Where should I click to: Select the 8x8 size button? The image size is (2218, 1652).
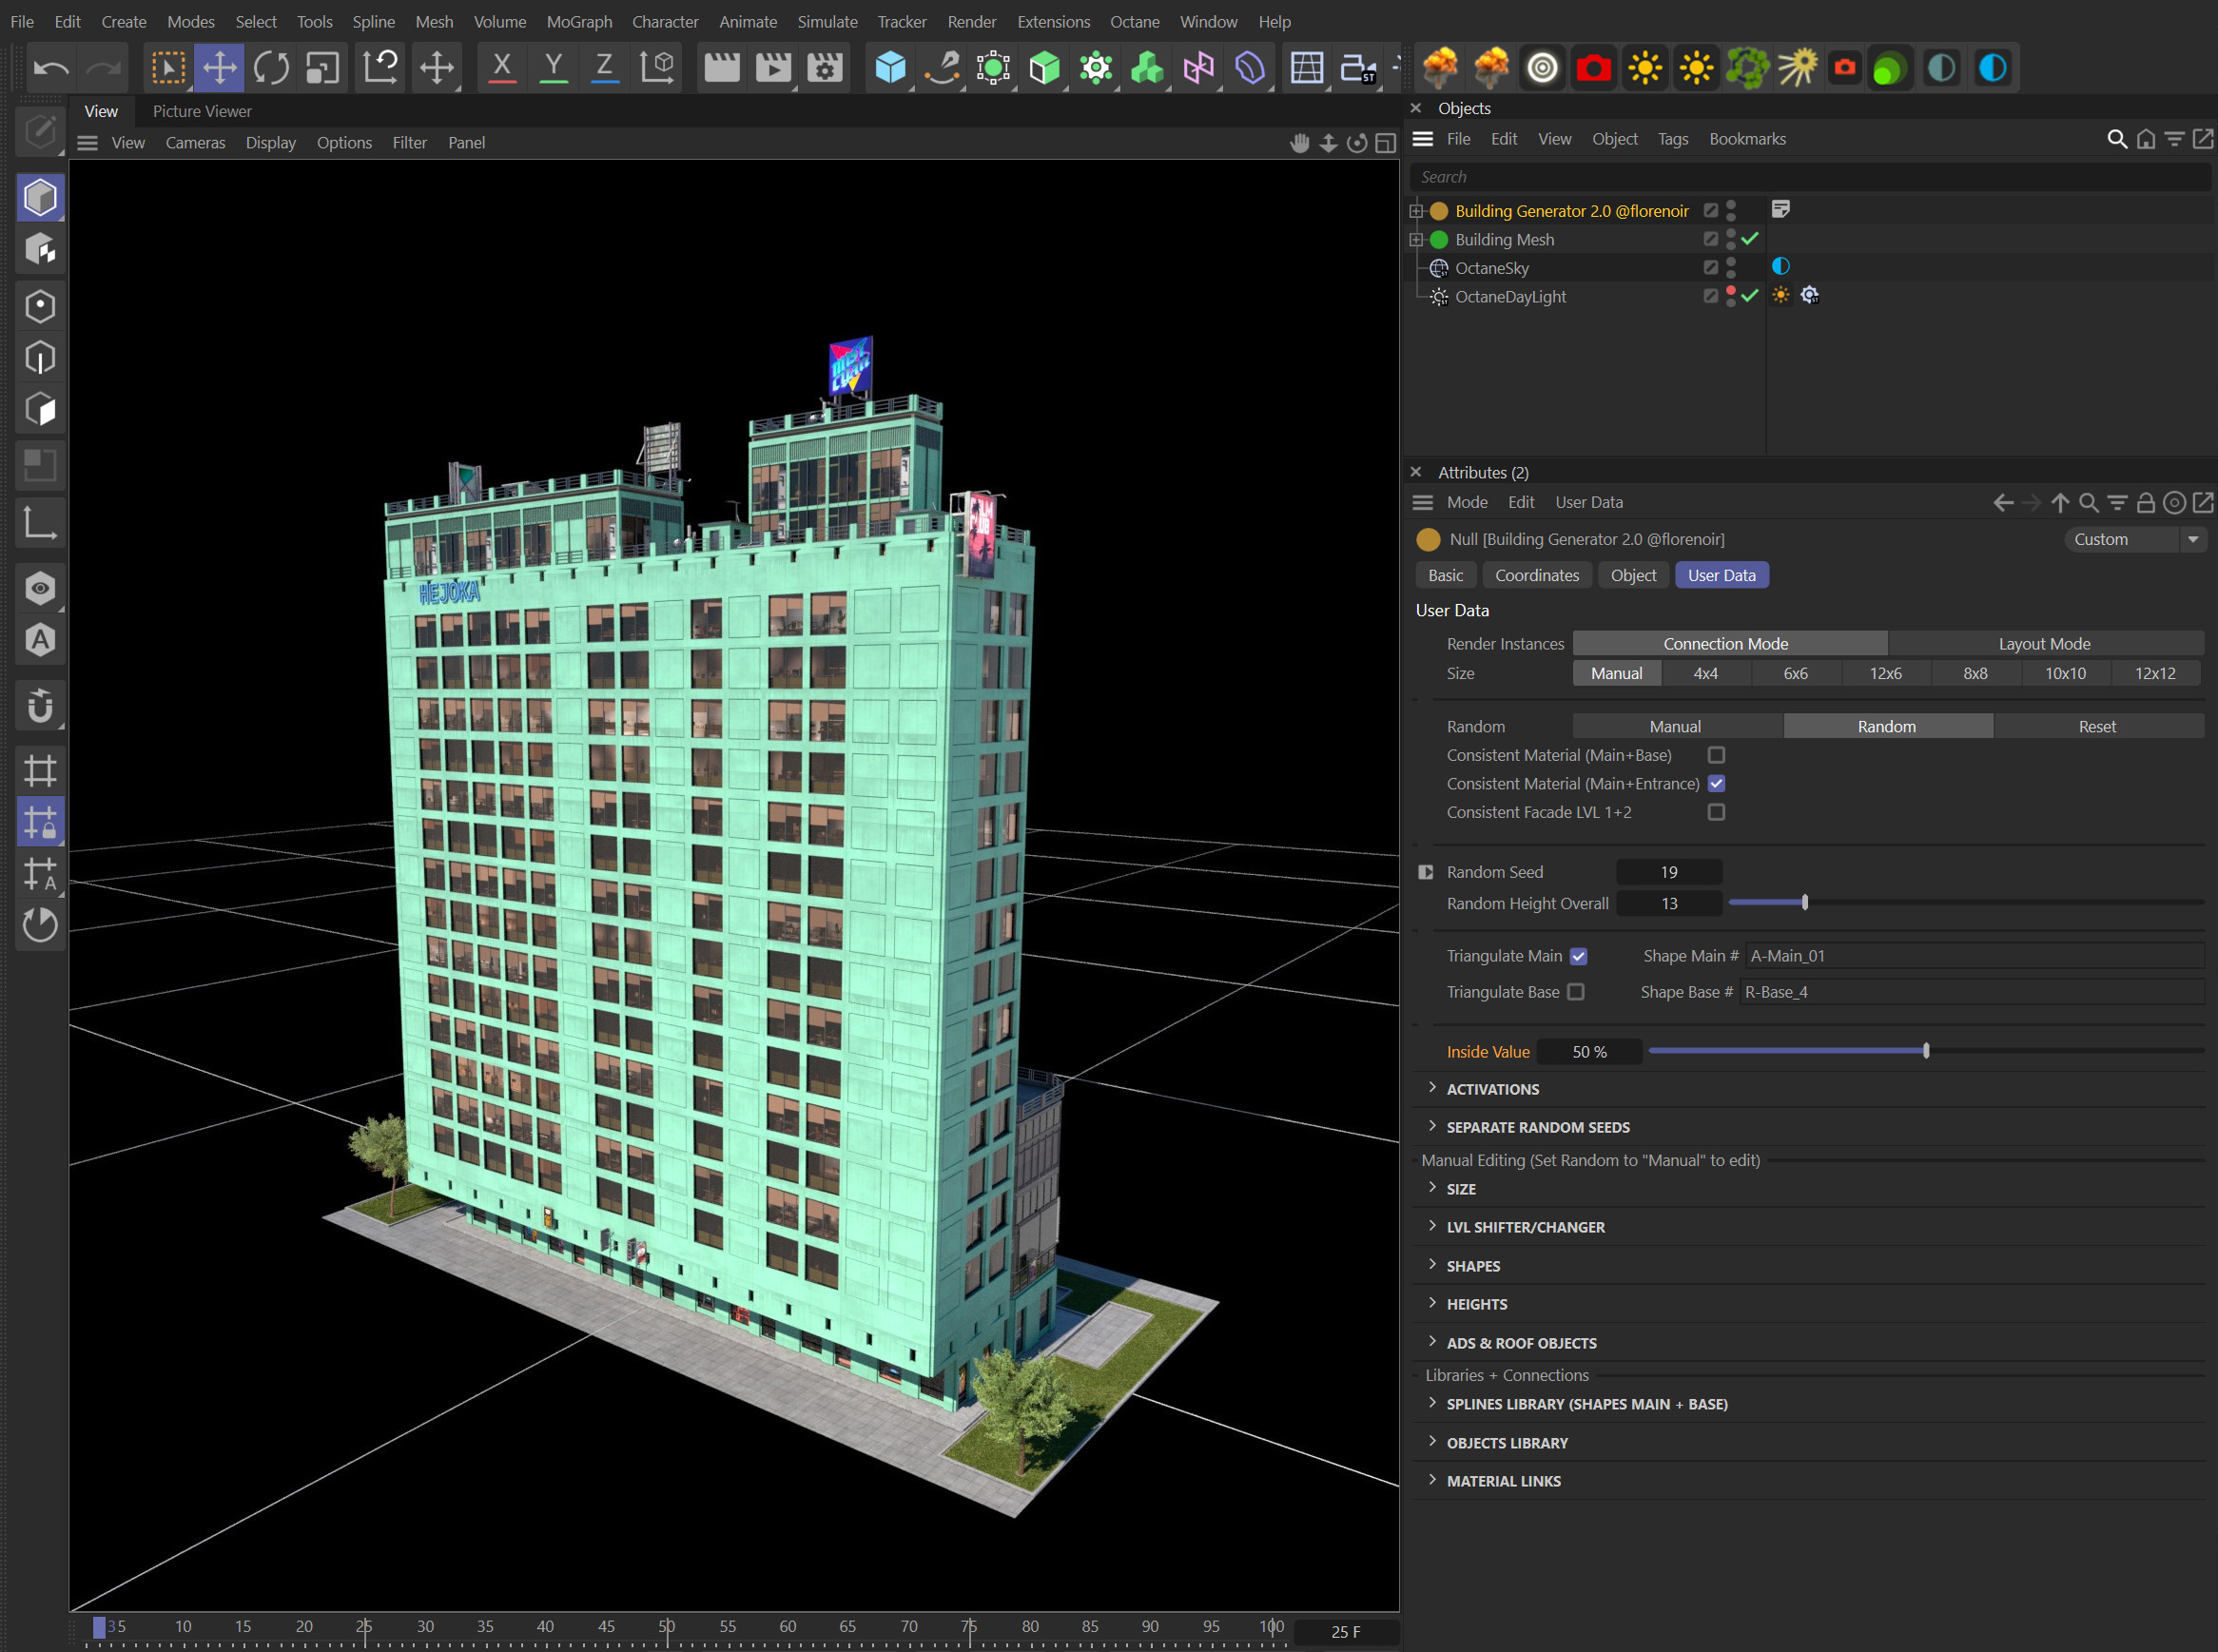(1975, 673)
